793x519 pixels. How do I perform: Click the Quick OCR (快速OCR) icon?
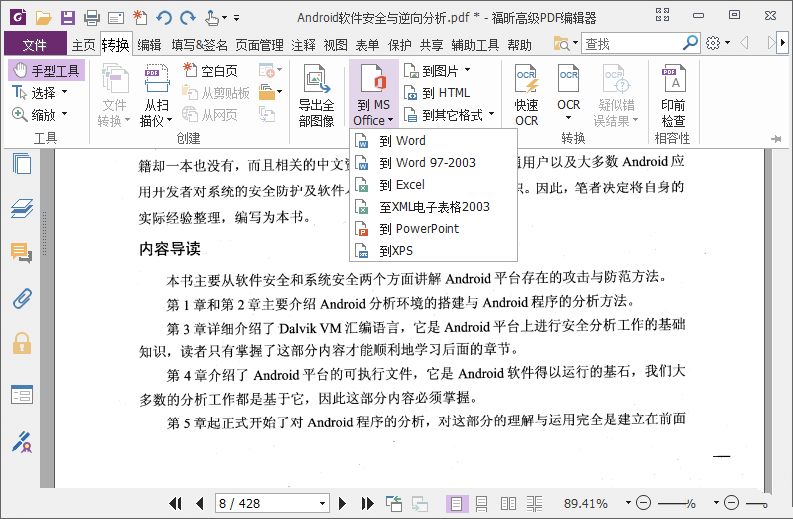[526, 96]
